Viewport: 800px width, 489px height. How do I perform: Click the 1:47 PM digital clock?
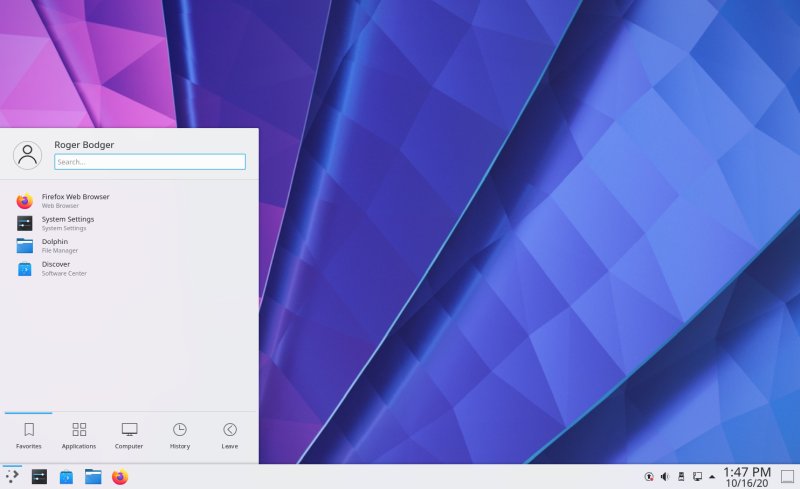point(747,477)
